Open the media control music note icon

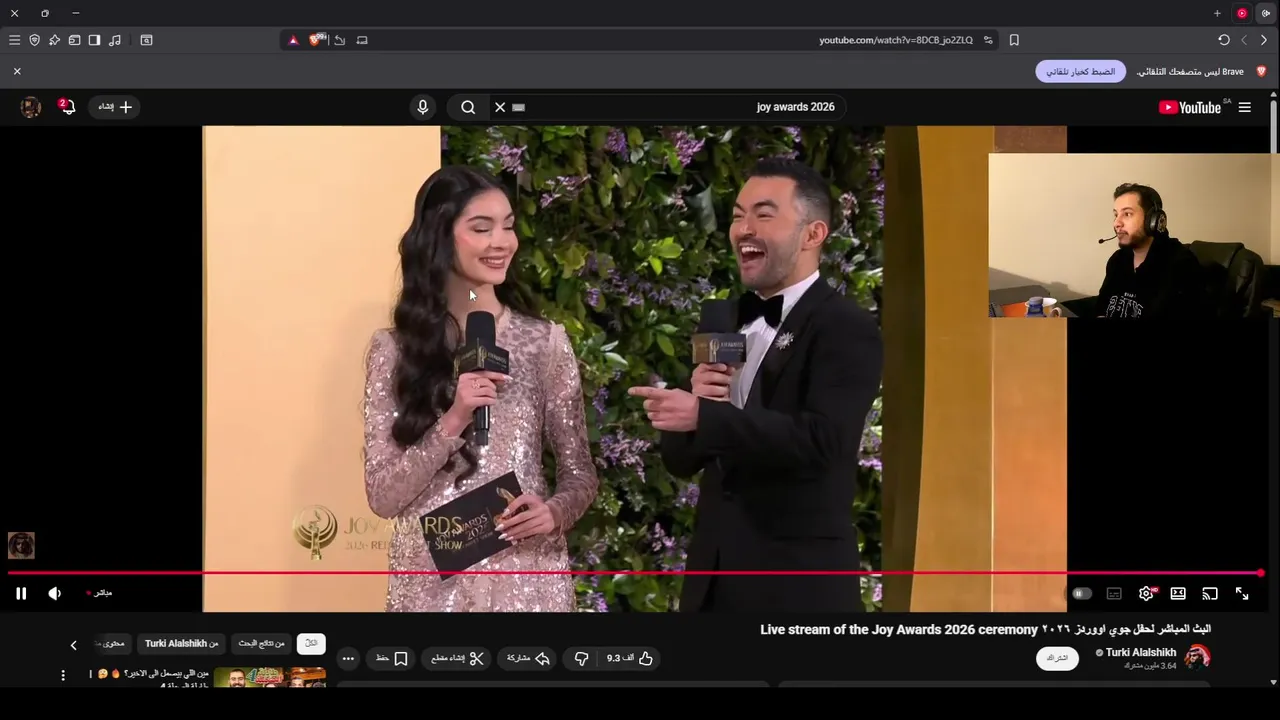point(115,40)
